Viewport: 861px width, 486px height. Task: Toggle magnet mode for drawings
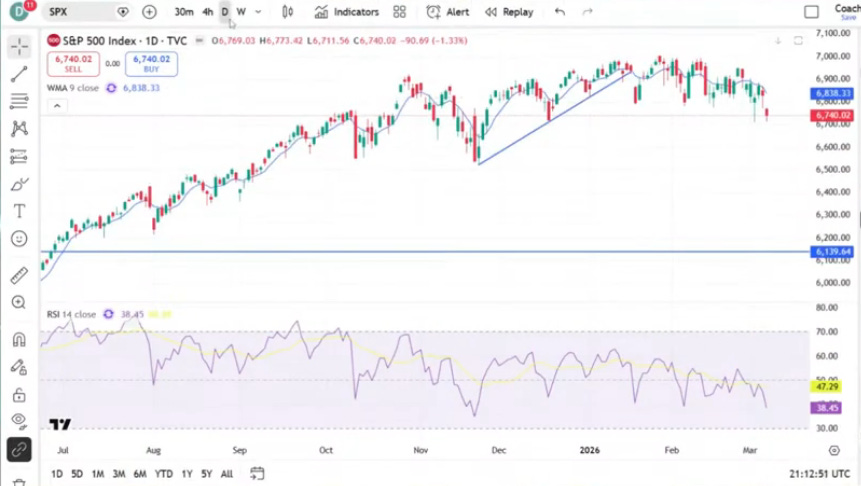tap(19, 339)
